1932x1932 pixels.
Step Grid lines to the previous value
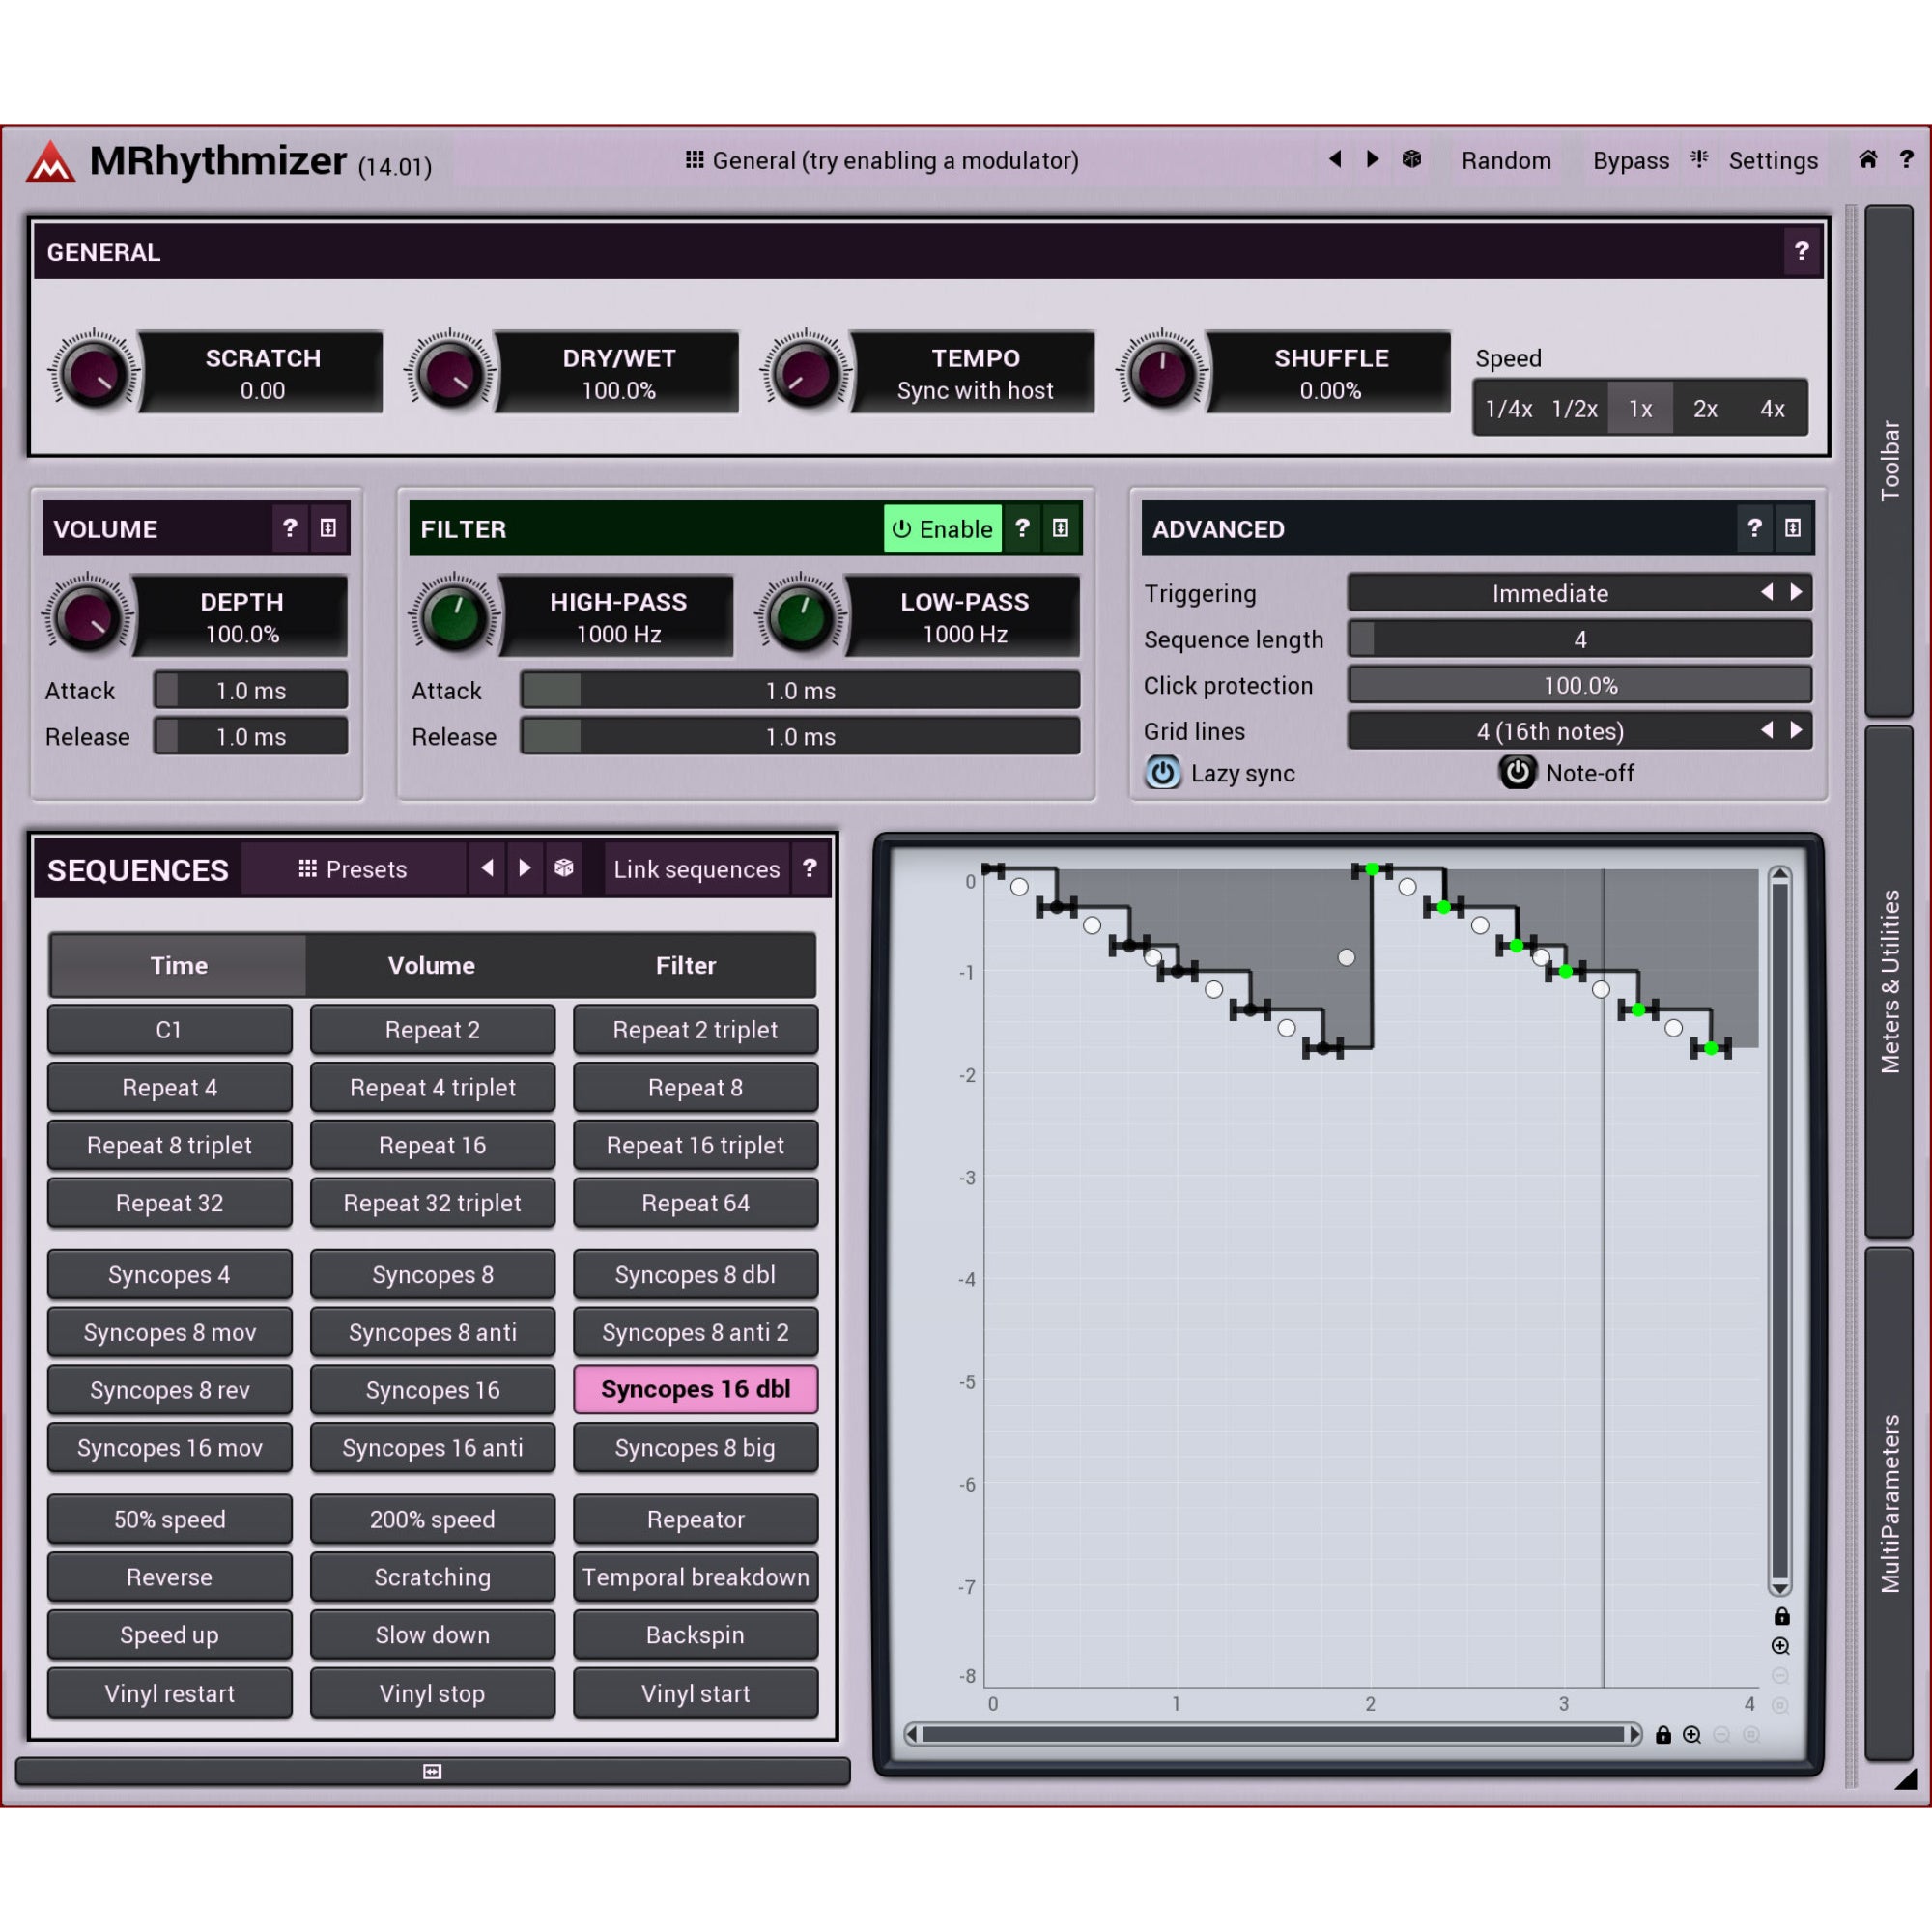[1766, 730]
